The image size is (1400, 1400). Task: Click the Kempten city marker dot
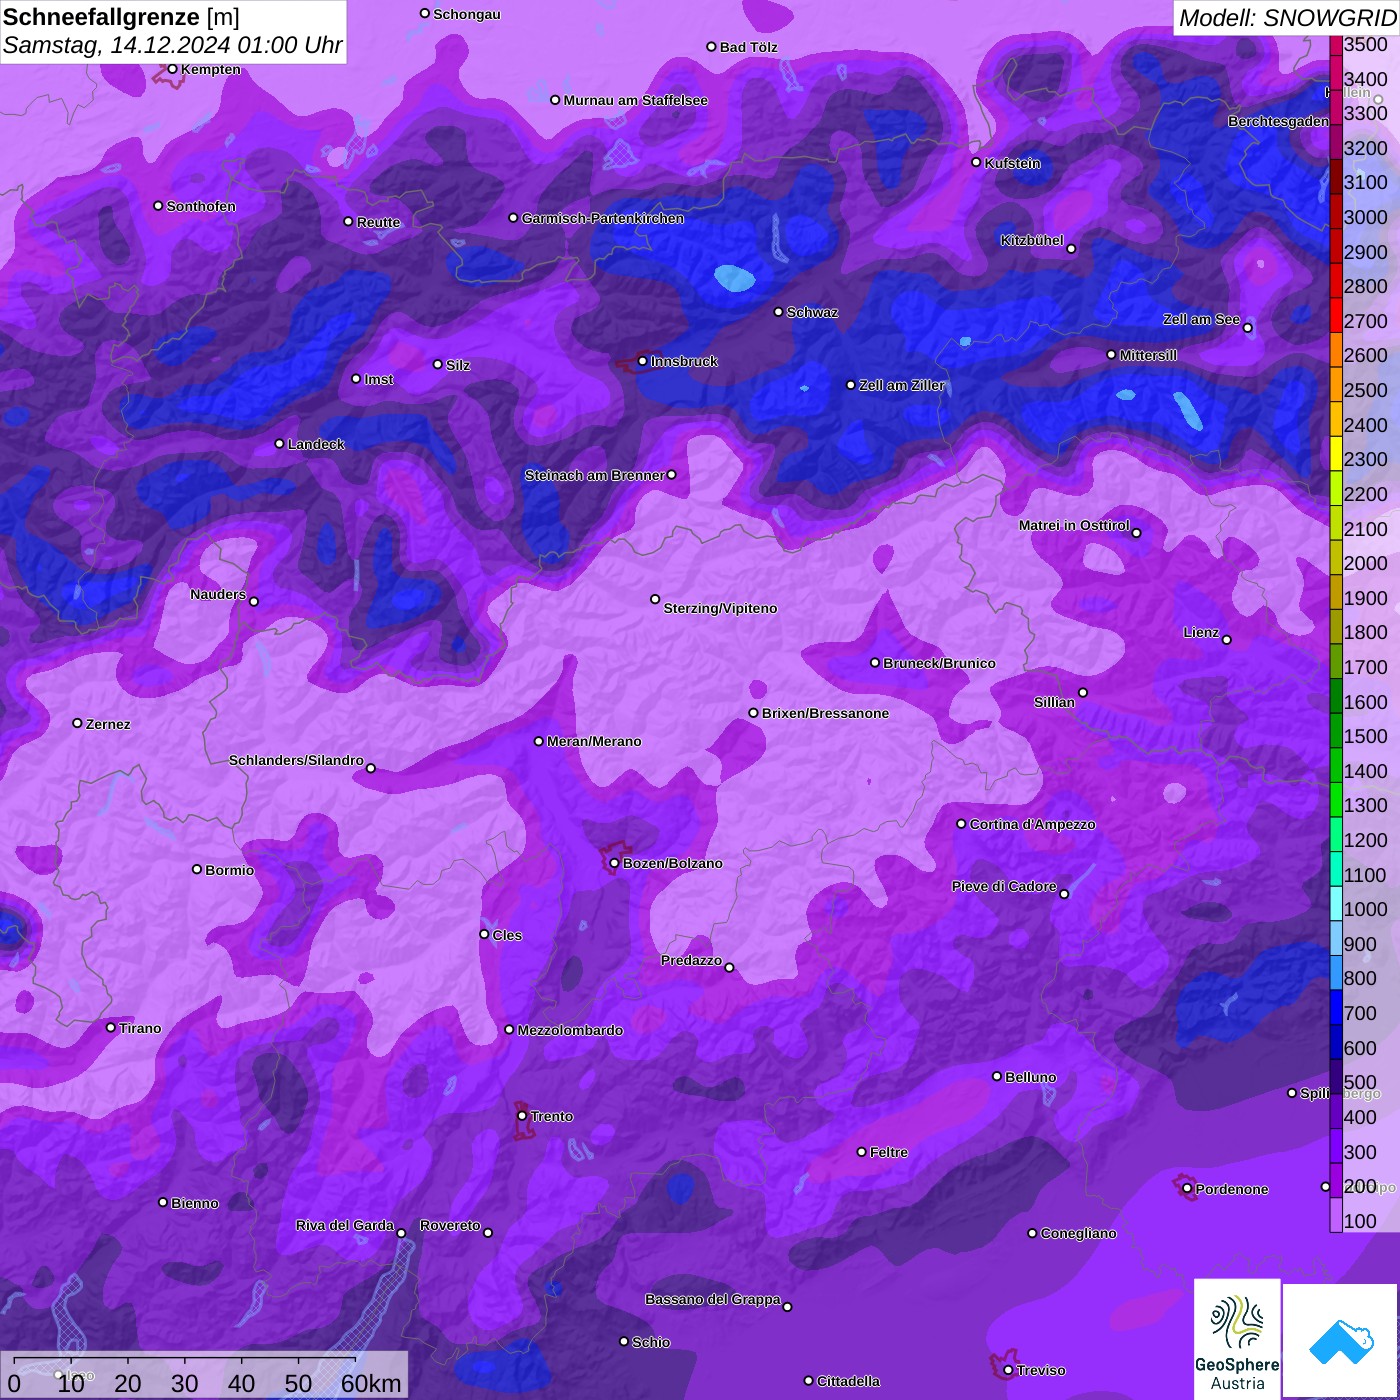(x=172, y=69)
